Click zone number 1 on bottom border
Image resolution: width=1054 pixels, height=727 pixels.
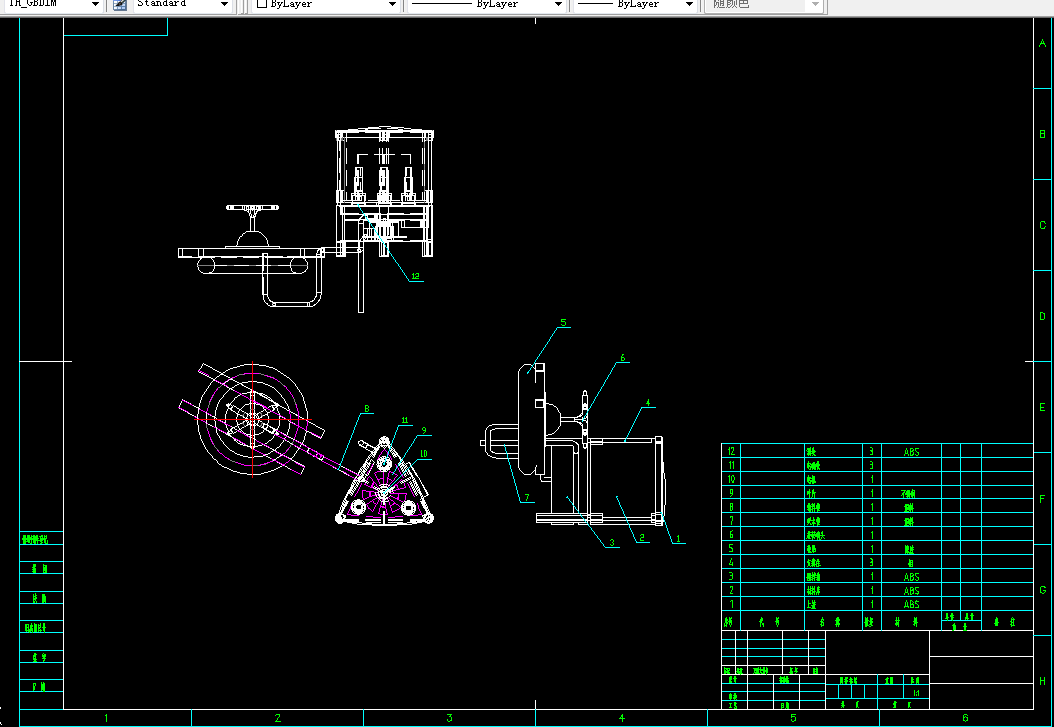click(106, 718)
